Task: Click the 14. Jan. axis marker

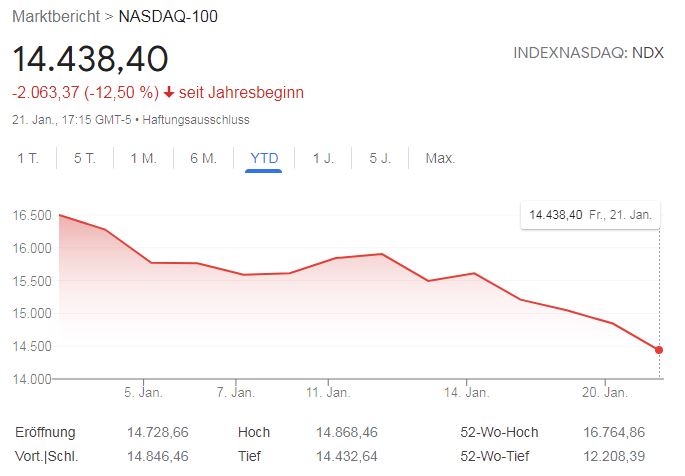Action: (x=467, y=392)
